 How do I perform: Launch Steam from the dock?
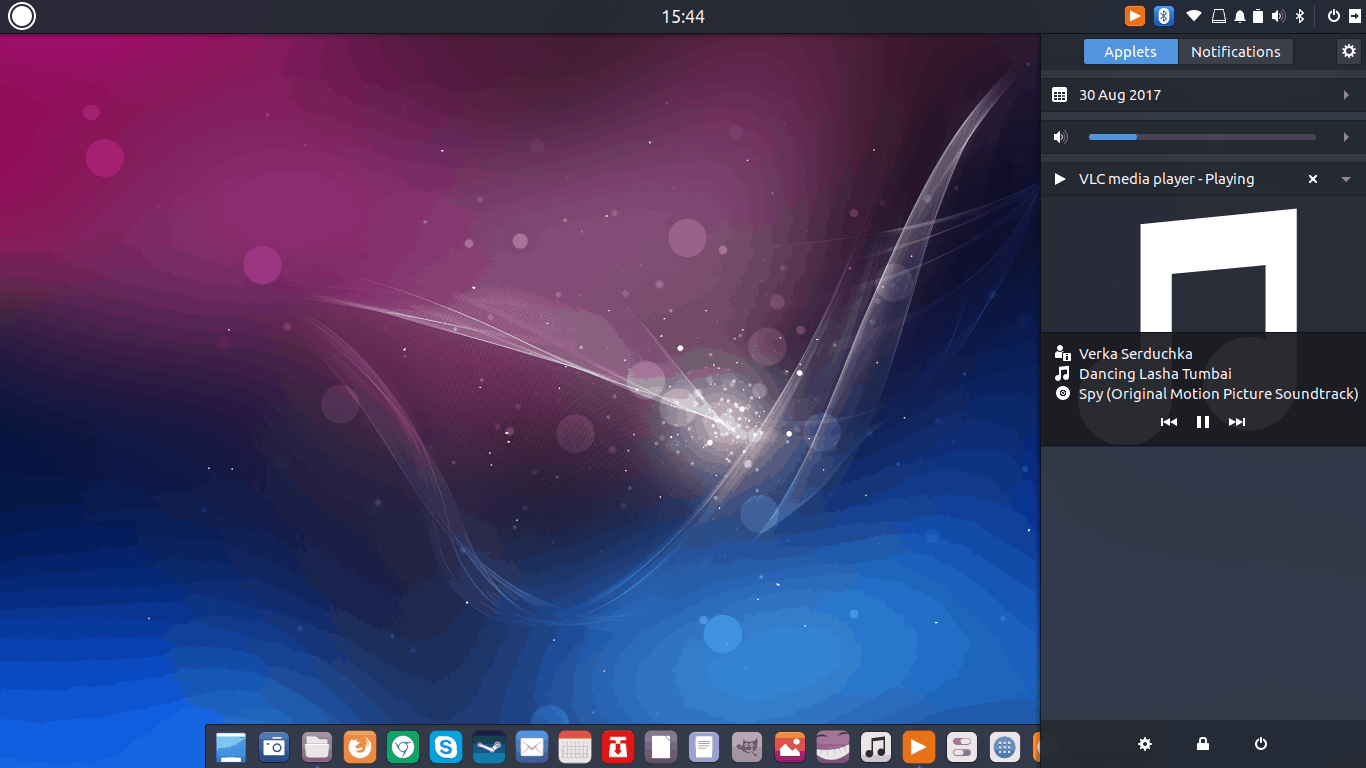tap(489, 746)
